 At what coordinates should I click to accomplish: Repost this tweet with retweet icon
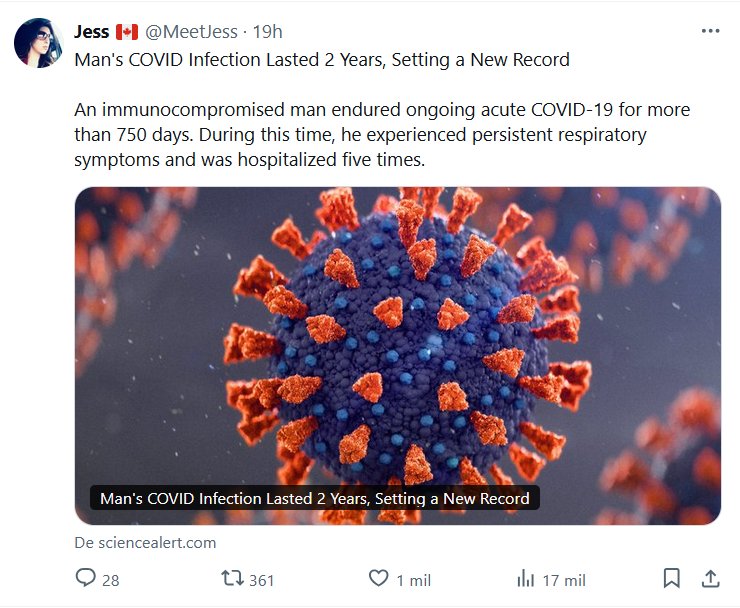click(231, 578)
